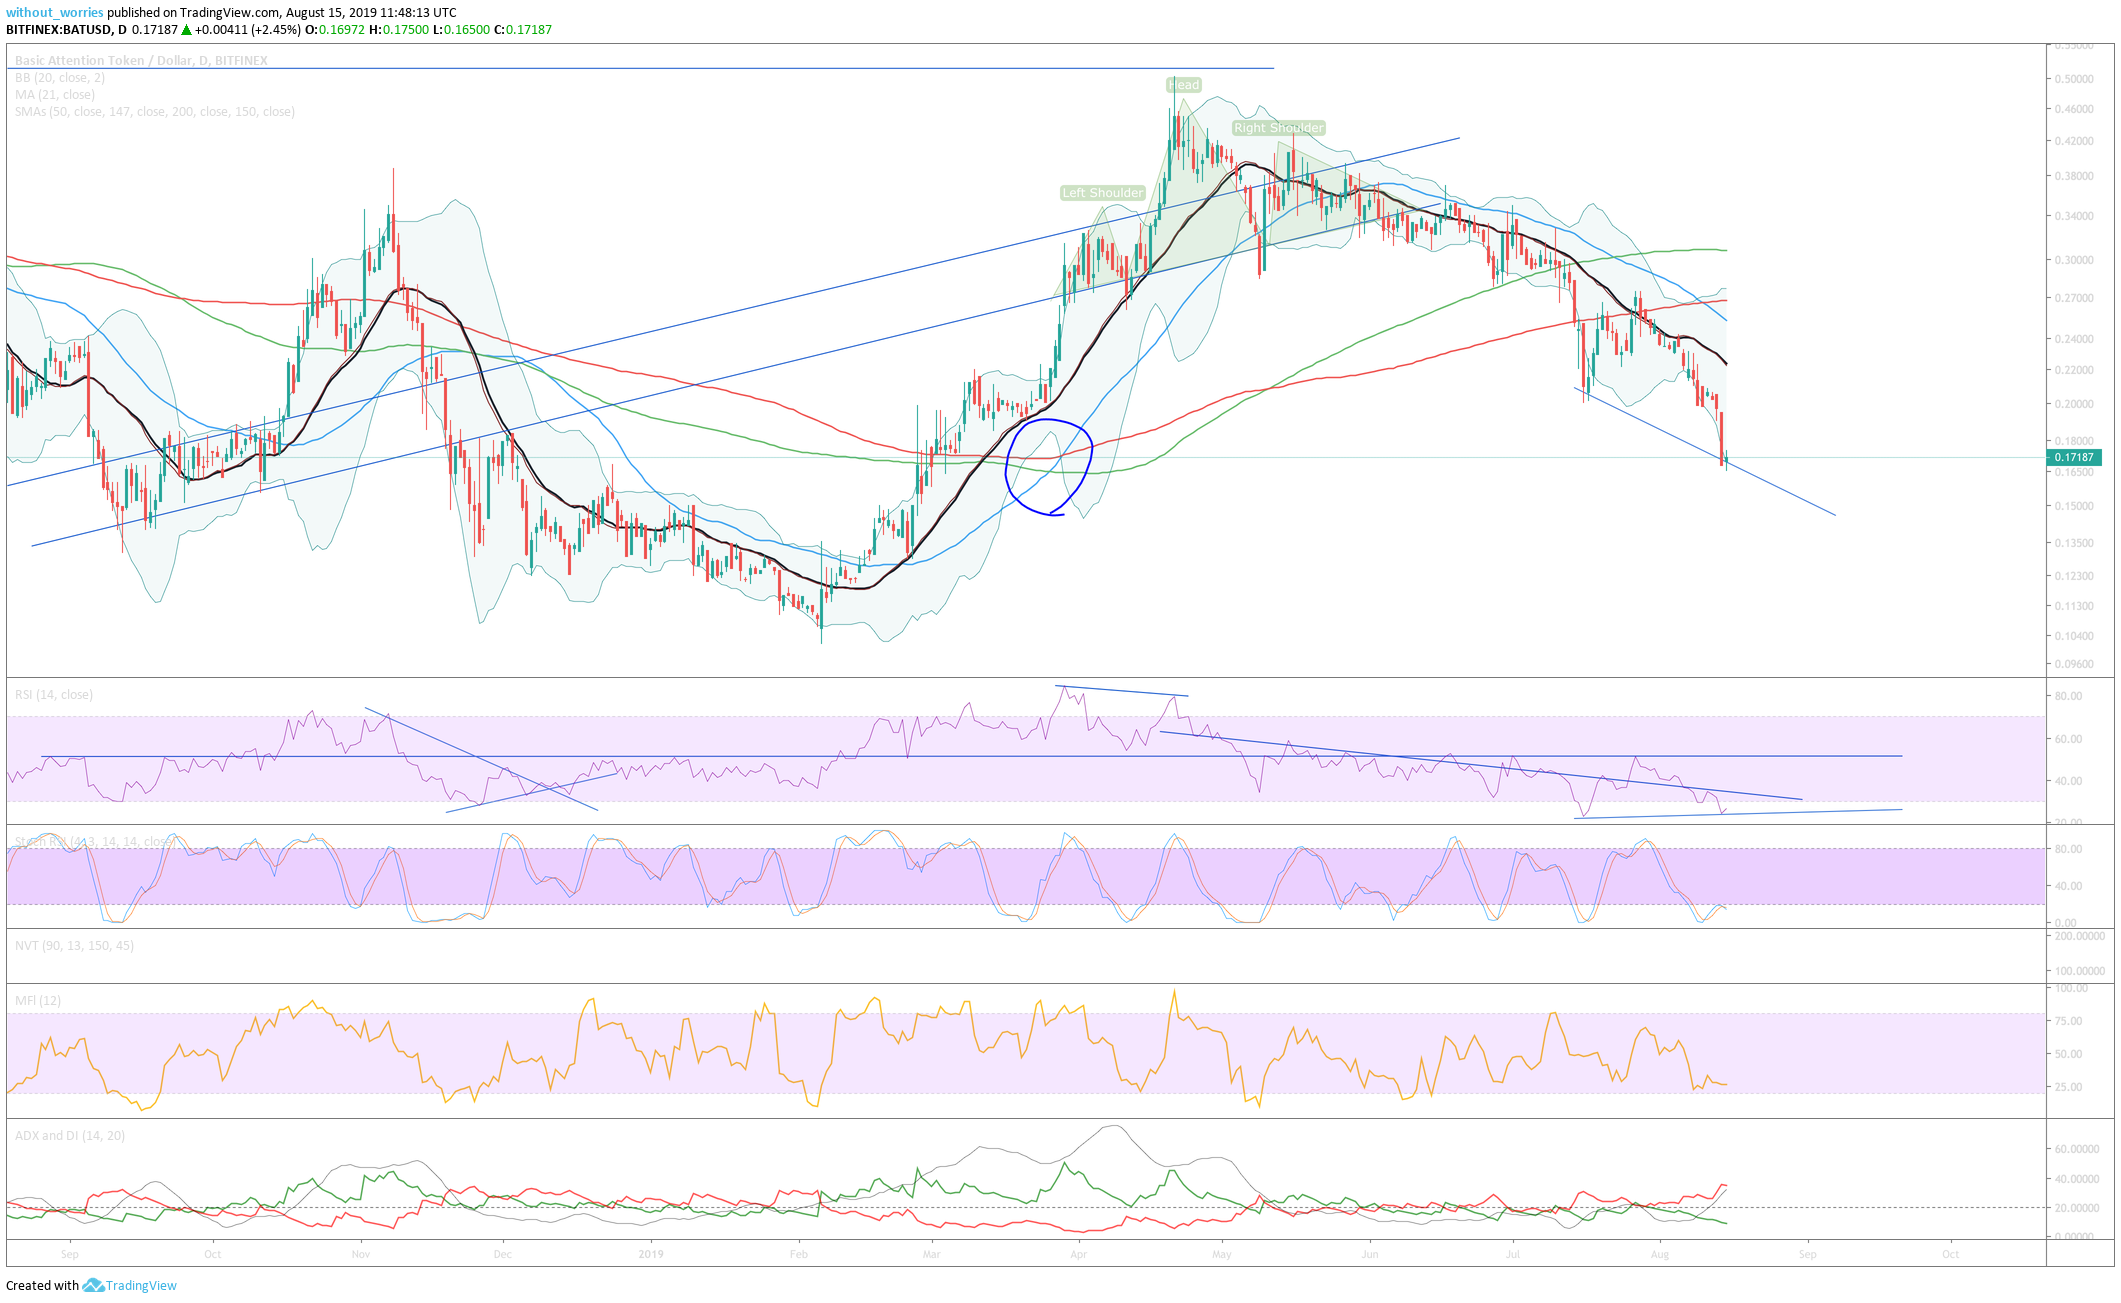Click the blue hand-drawn ellipse annotation
Screen dimensions: 2121x1303
pyautogui.click(x=1048, y=466)
